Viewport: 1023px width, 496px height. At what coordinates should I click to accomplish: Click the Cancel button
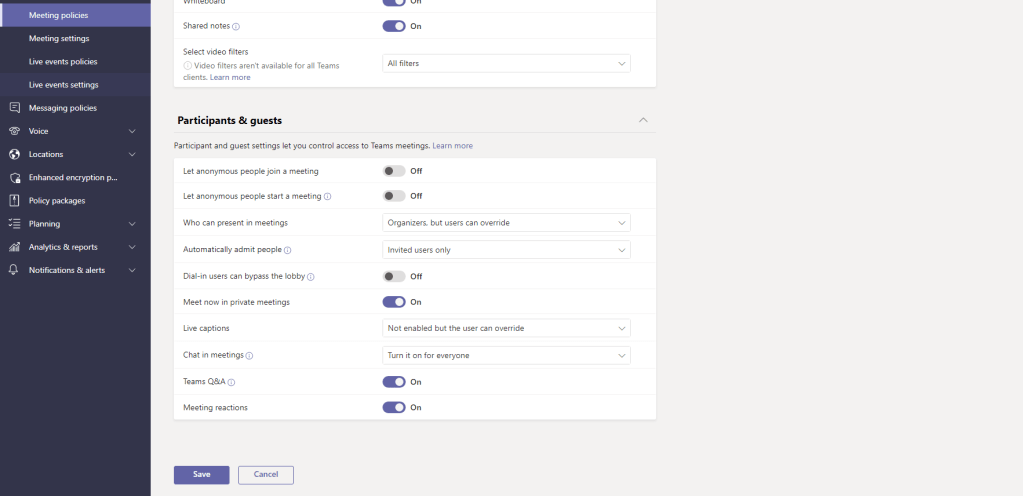(265, 474)
